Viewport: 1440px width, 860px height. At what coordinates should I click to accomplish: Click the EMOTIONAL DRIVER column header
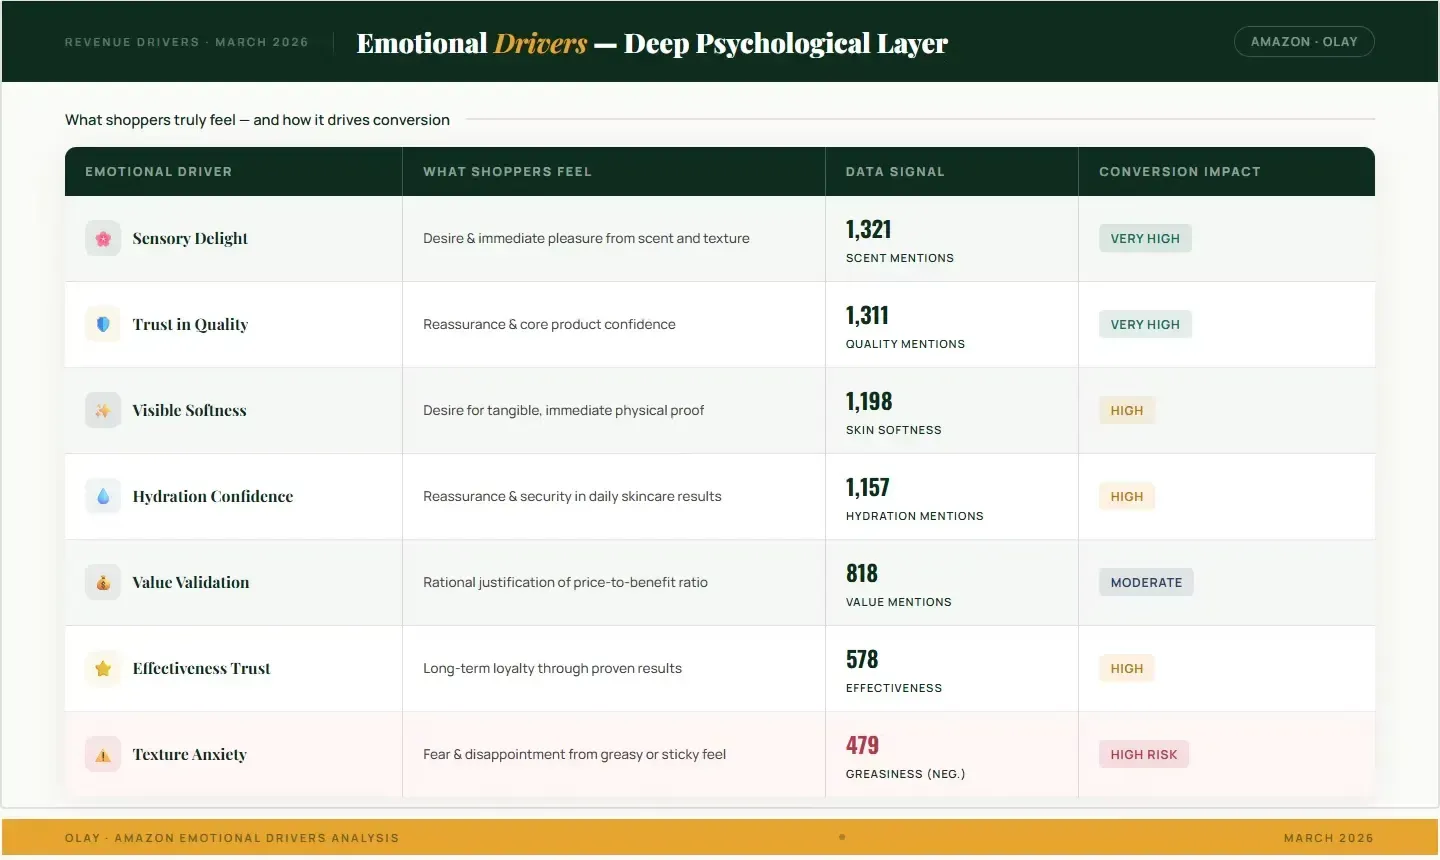tap(158, 172)
